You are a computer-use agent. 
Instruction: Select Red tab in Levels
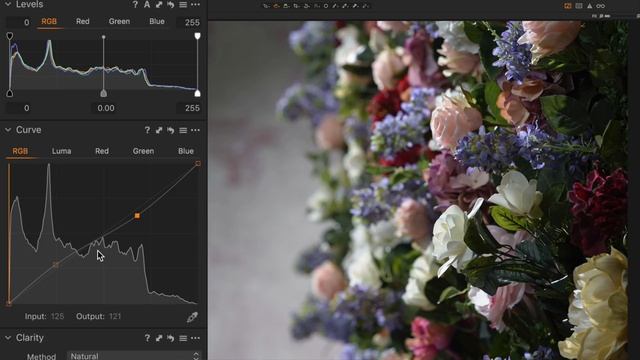[82, 21]
